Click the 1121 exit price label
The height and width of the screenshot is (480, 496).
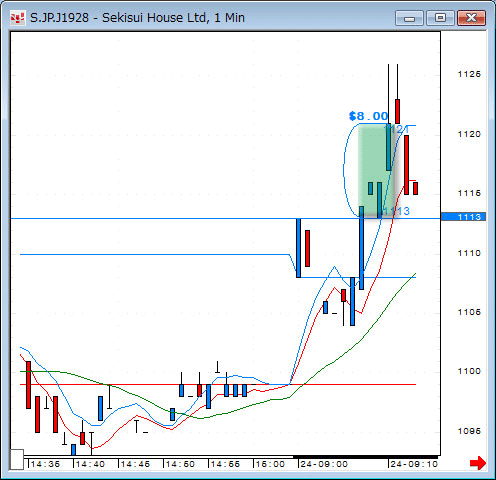click(x=398, y=129)
